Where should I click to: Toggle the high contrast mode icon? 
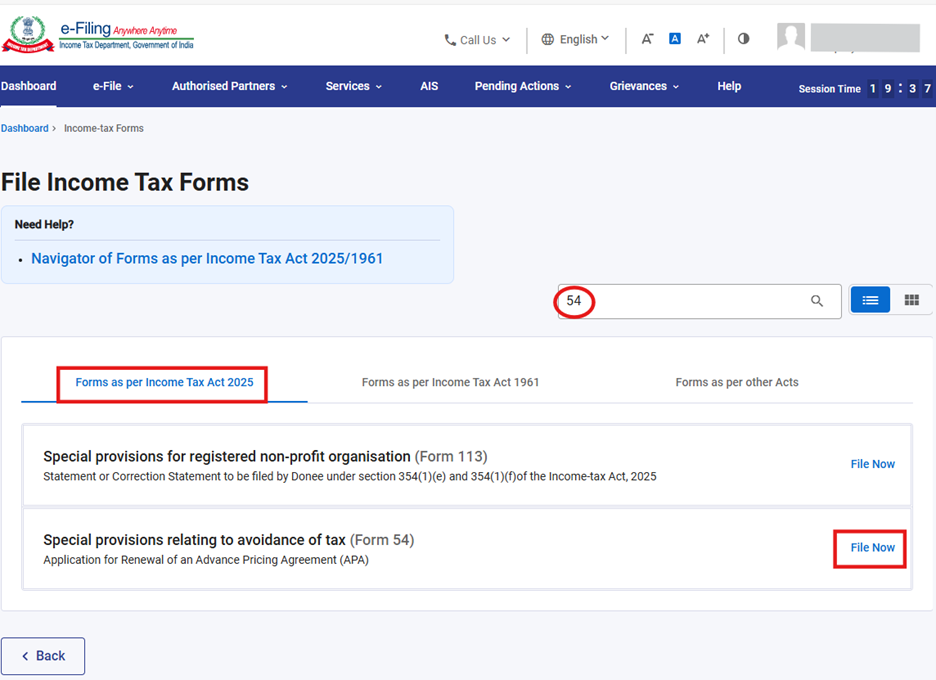[743, 39]
